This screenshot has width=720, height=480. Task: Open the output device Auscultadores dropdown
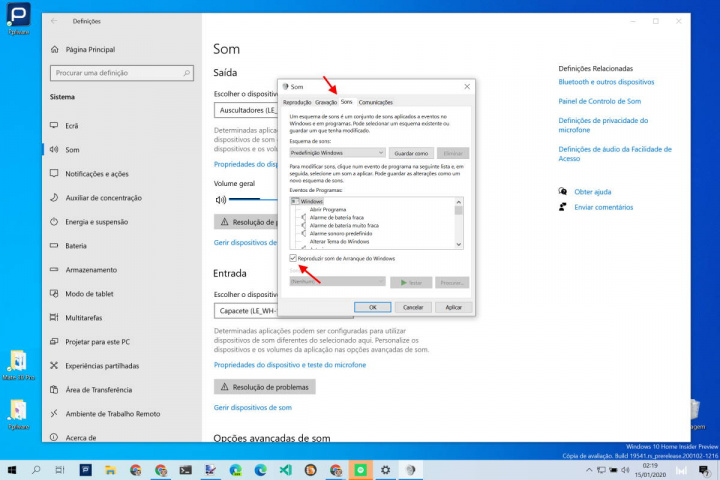245,110
